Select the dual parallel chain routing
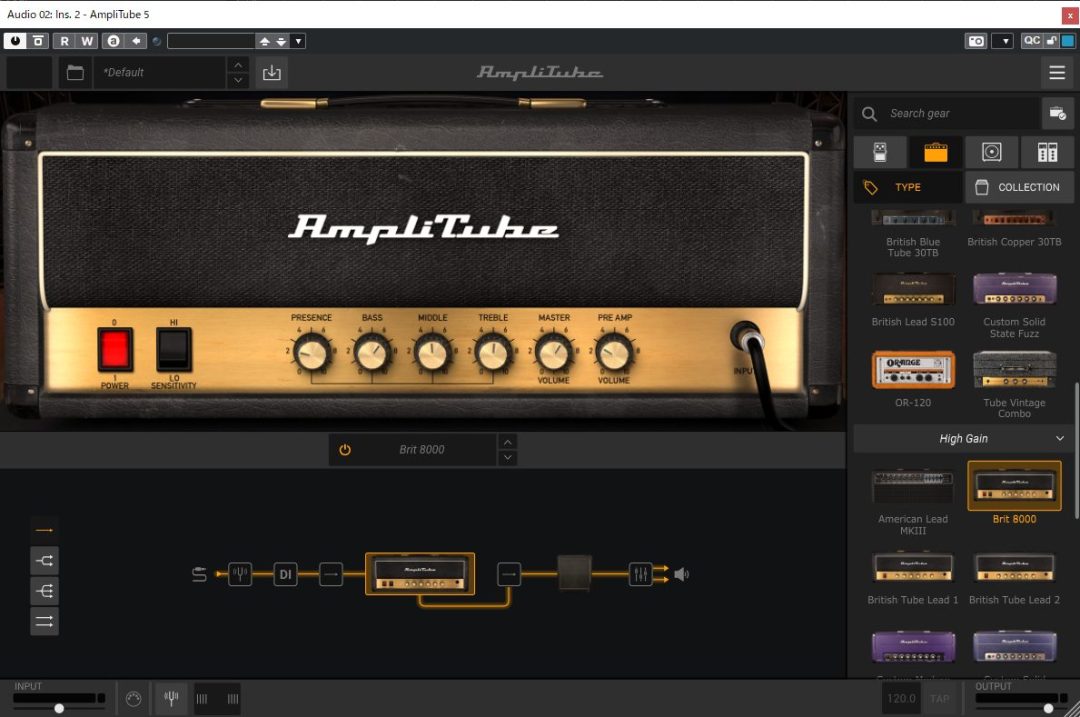1080x717 pixels. (44, 621)
